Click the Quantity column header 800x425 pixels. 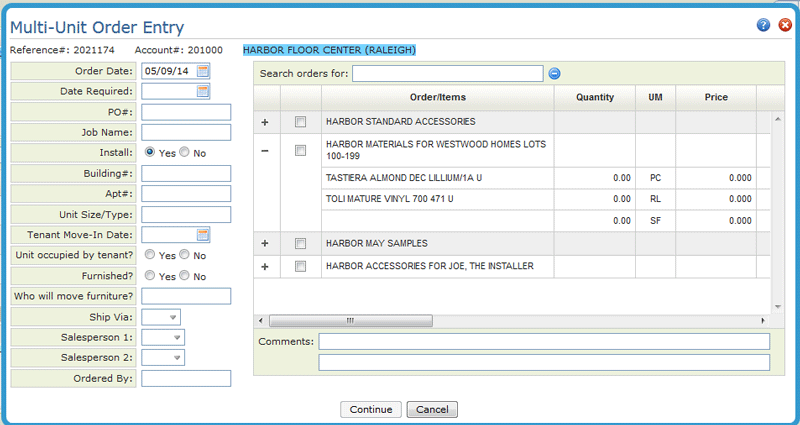click(595, 97)
